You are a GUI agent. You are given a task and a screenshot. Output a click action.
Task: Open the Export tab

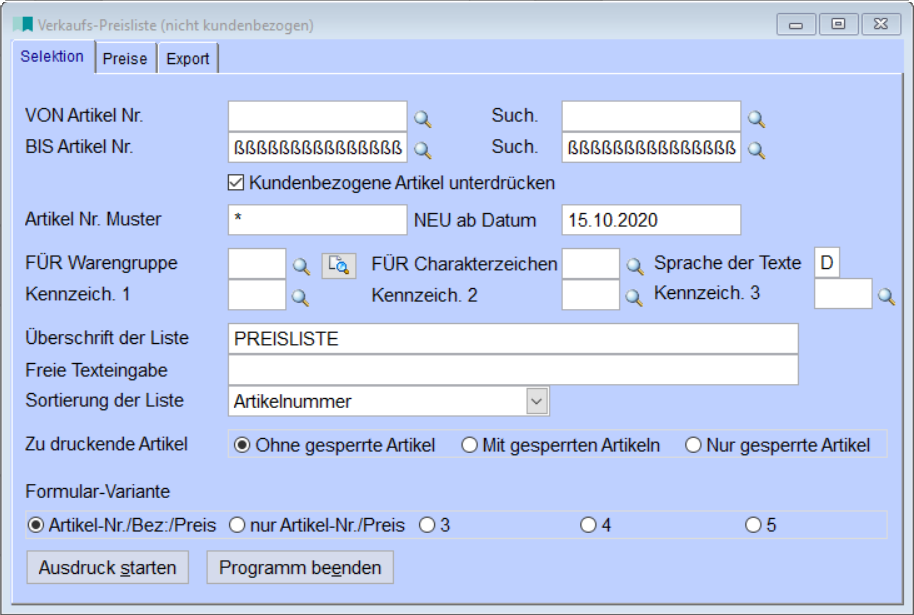click(x=188, y=58)
